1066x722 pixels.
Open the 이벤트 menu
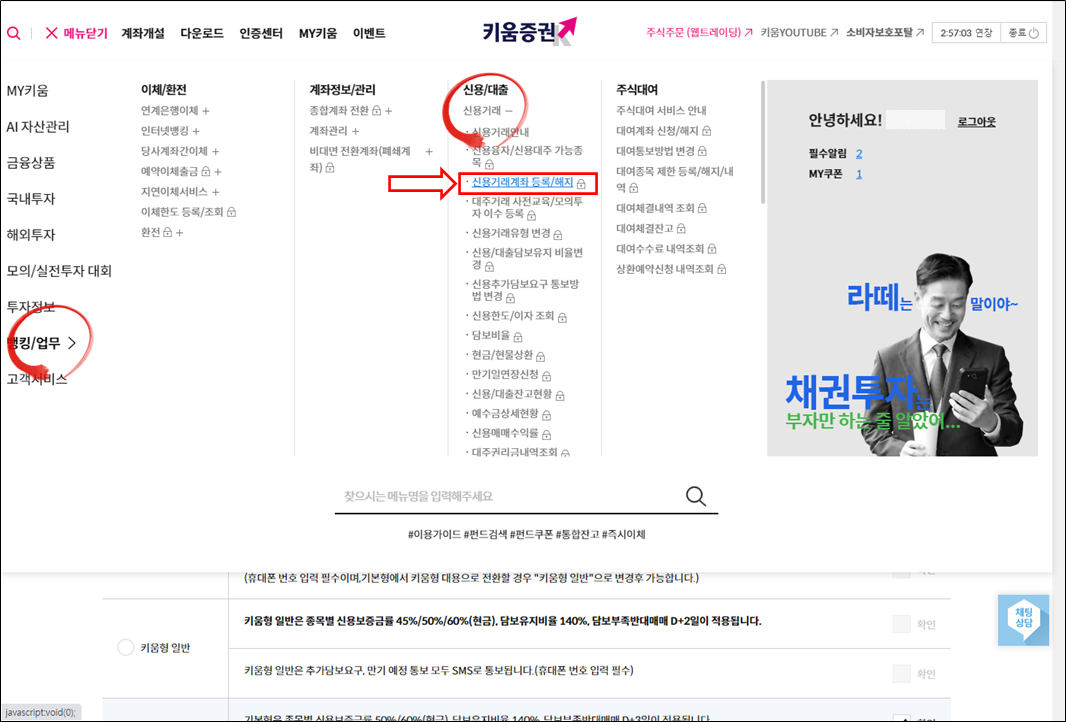369,33
